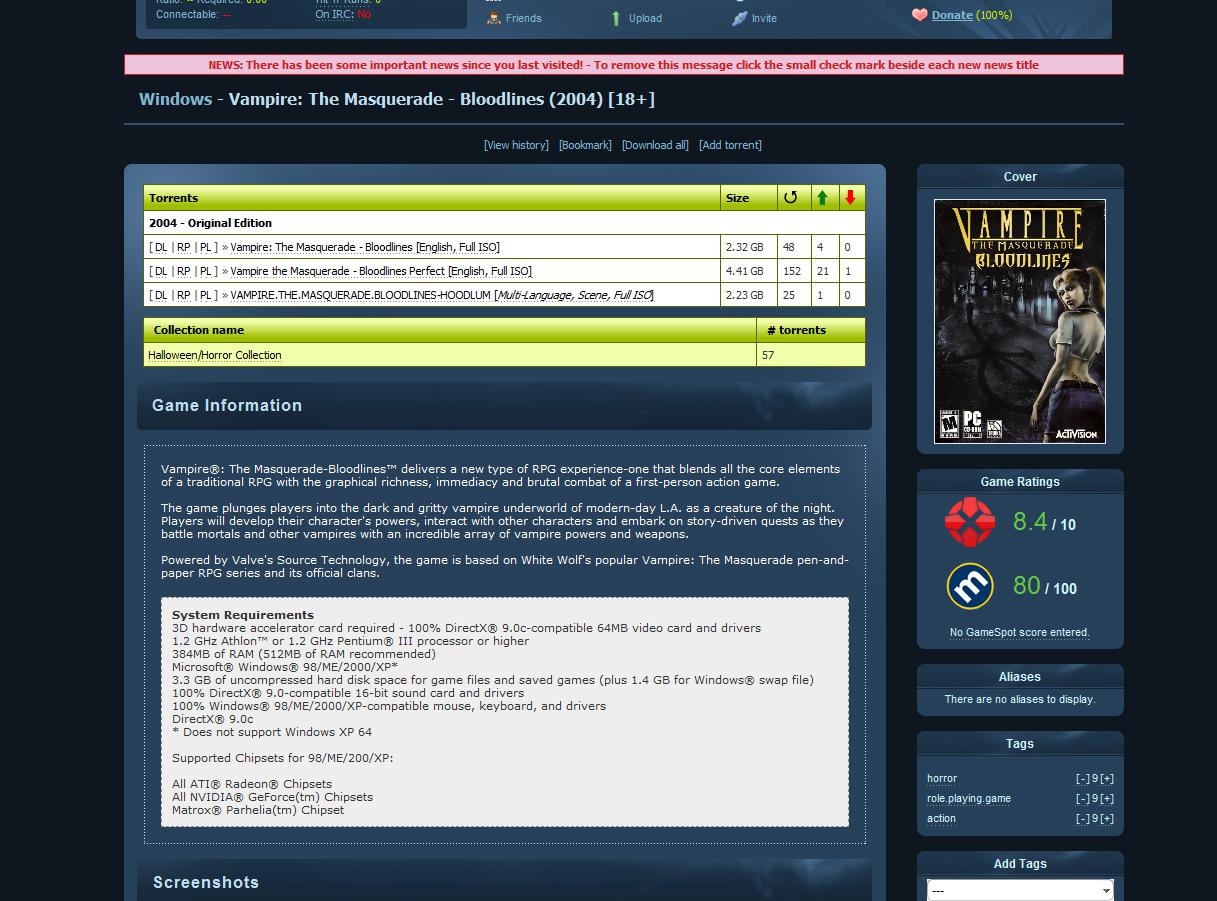The height and width of the screenshot is (901, 1217).
Task: Downvote the action tag with [-]
Action: tap(1082, 818)
